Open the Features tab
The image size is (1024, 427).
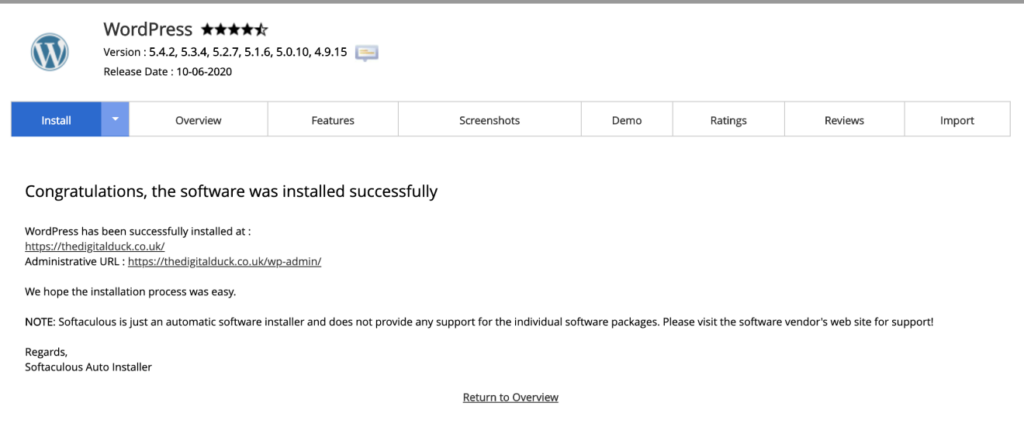[x=333, y=120]
